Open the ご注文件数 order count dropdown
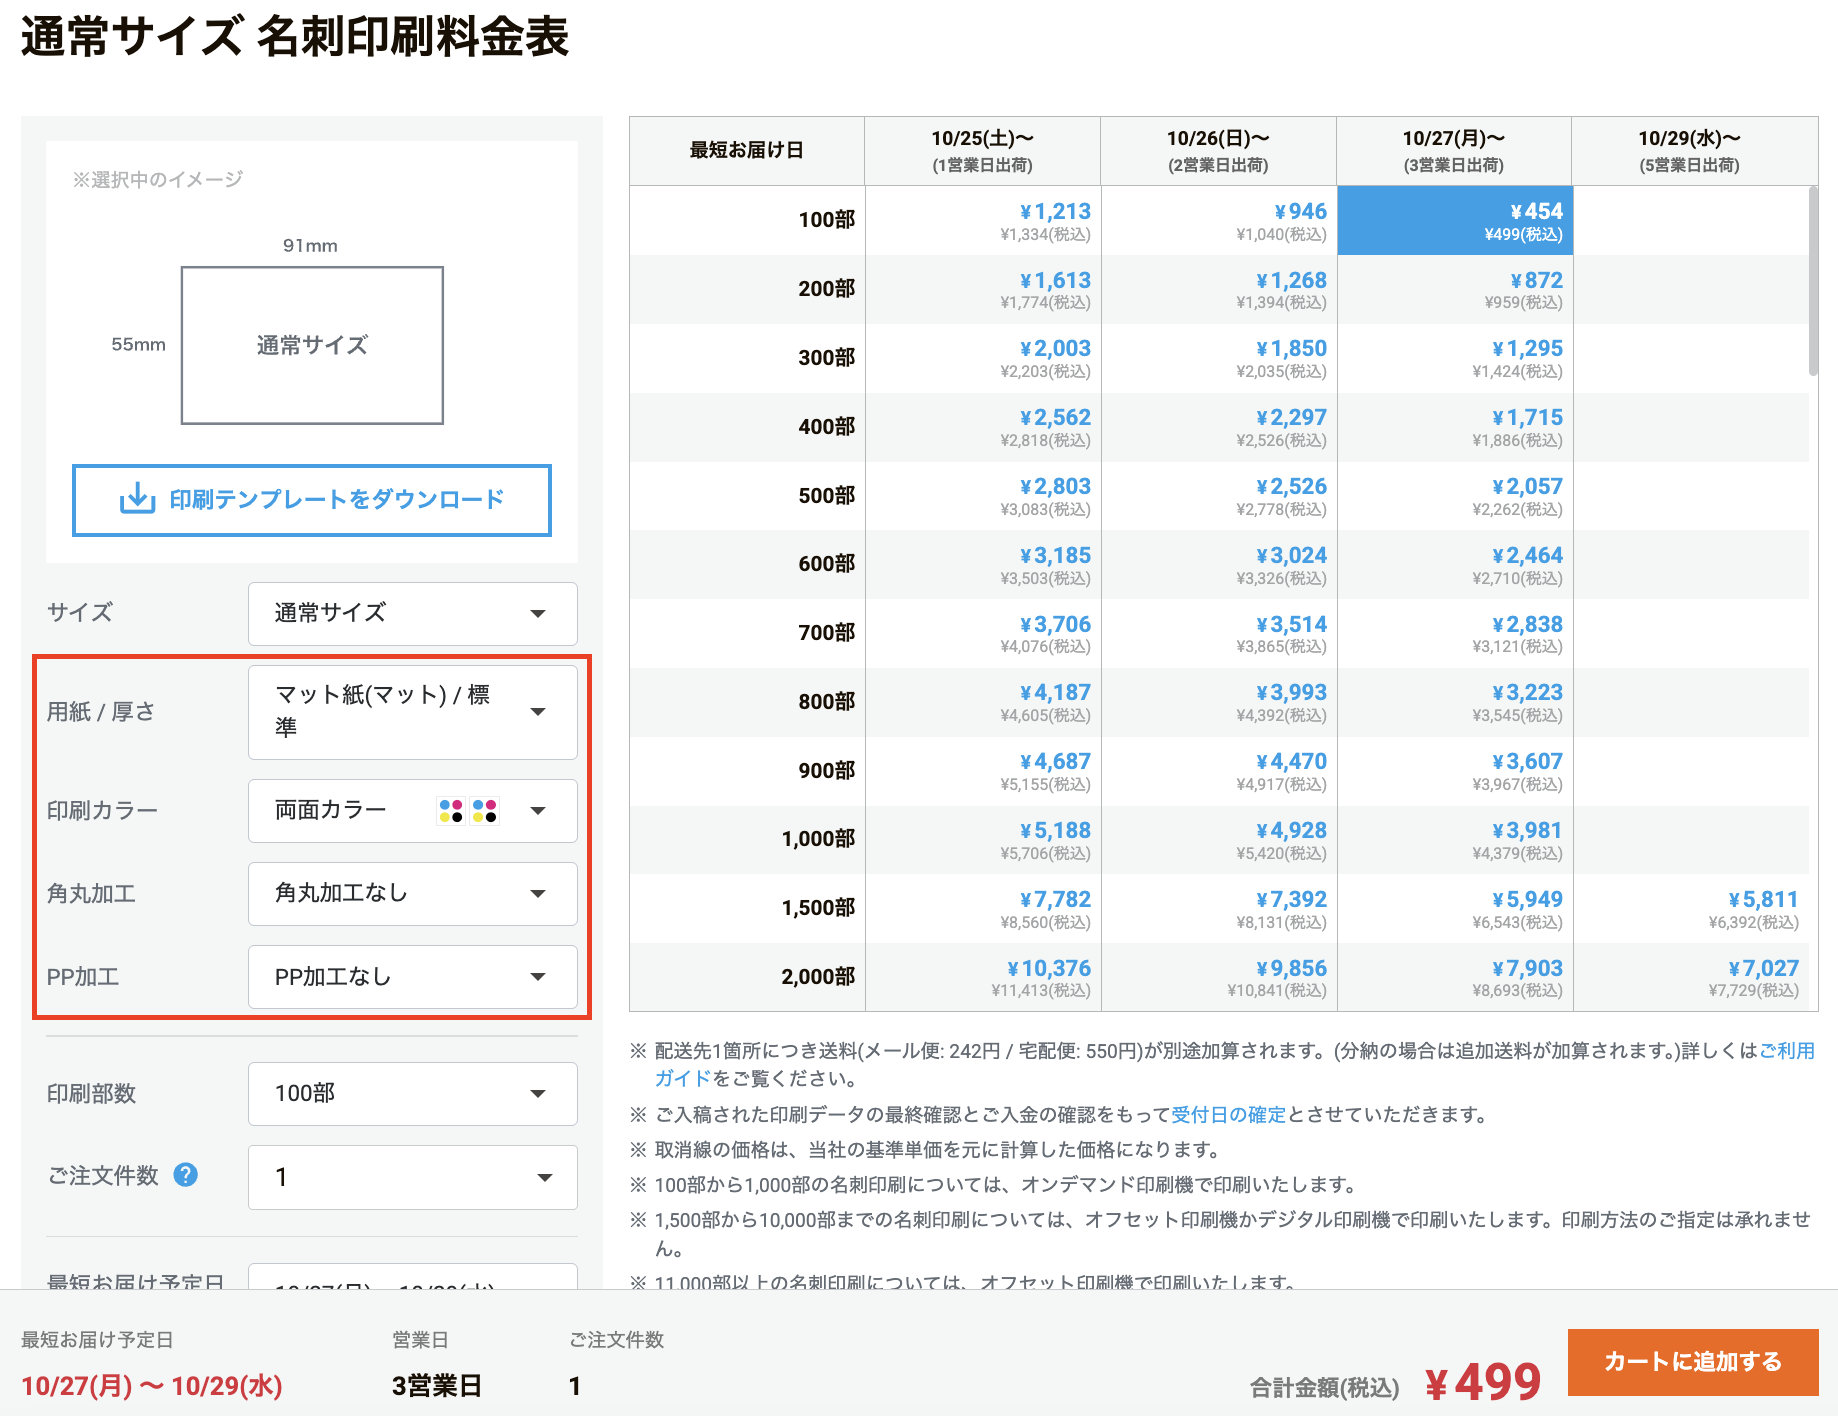 pos(412,1177)
